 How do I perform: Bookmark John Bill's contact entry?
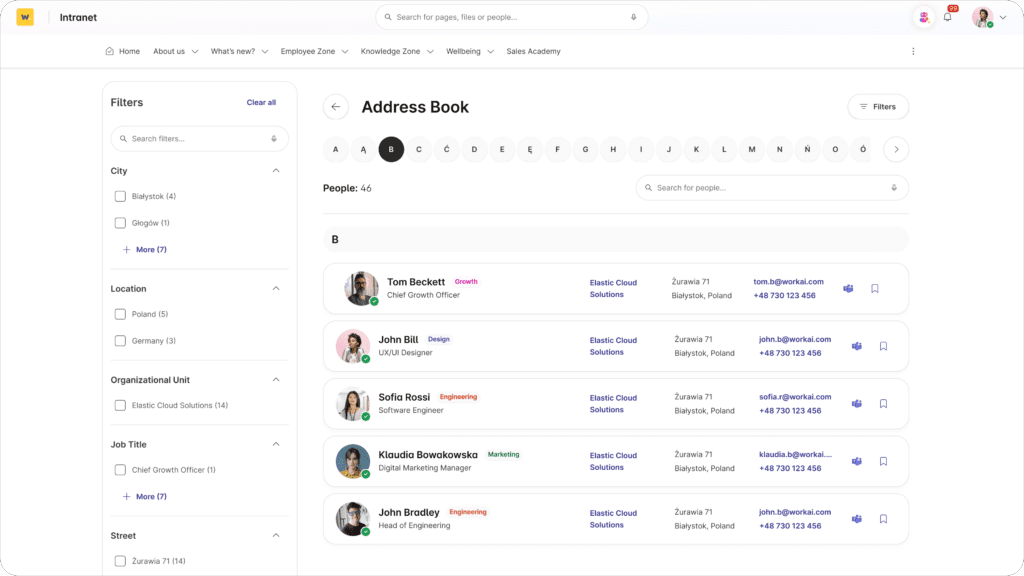[883, 346]
